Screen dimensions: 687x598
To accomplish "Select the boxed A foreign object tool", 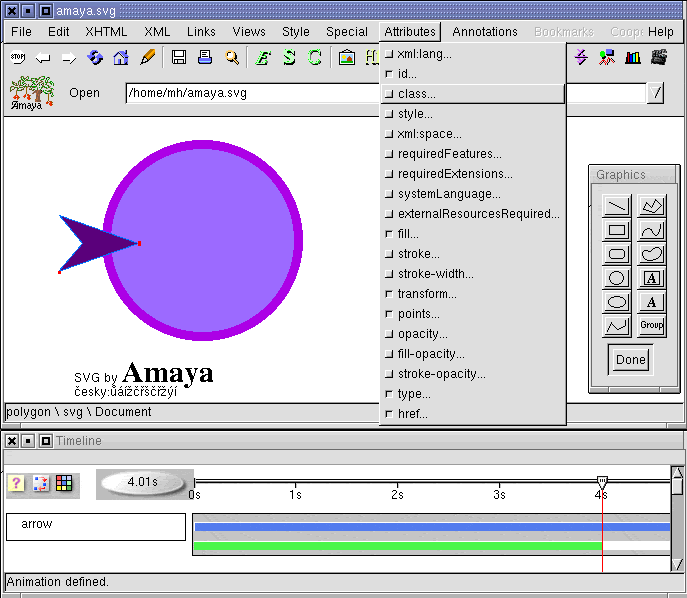I will [652, 278].
